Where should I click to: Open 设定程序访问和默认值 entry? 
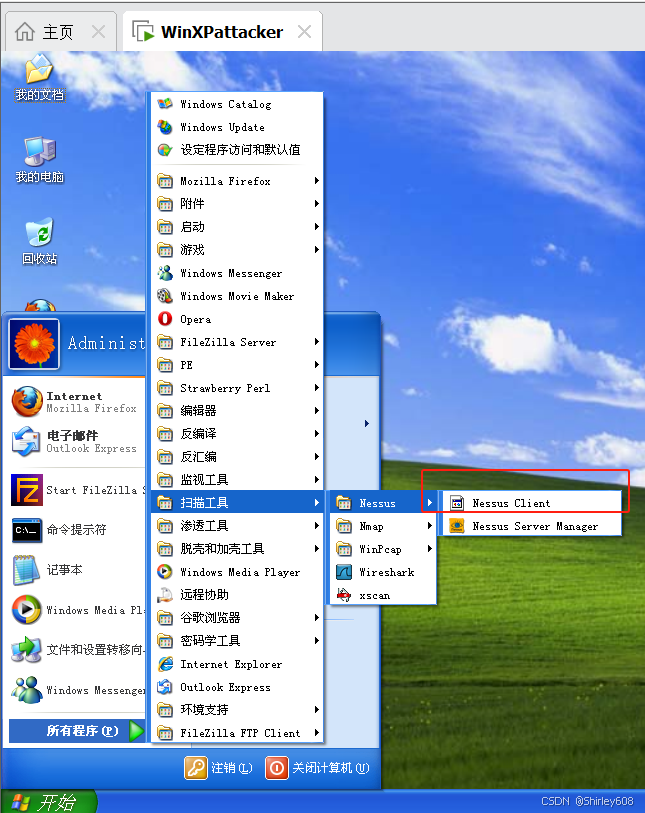(237, 150)
